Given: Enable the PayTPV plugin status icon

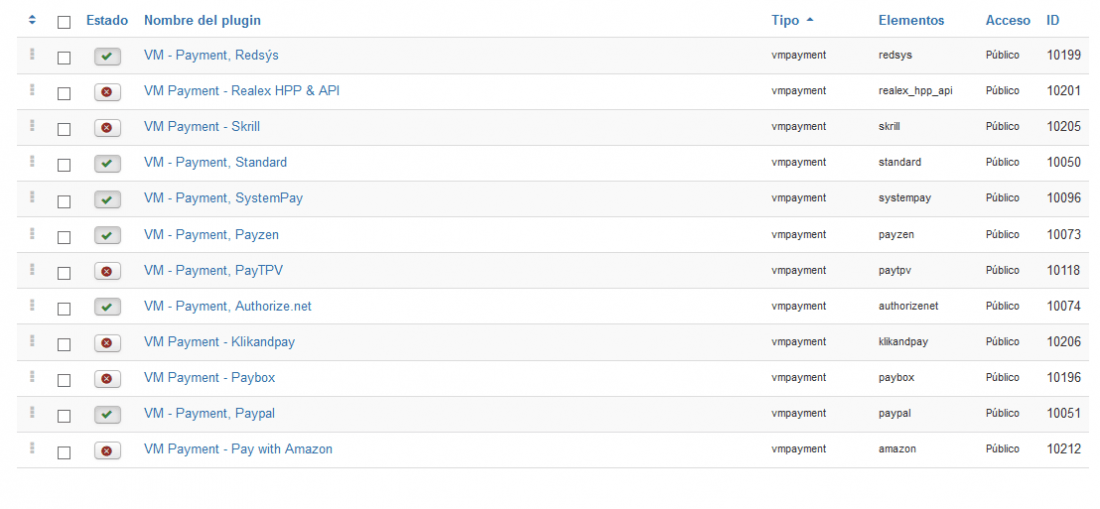Looking at the screenshot, I should [x=107, y=271].
